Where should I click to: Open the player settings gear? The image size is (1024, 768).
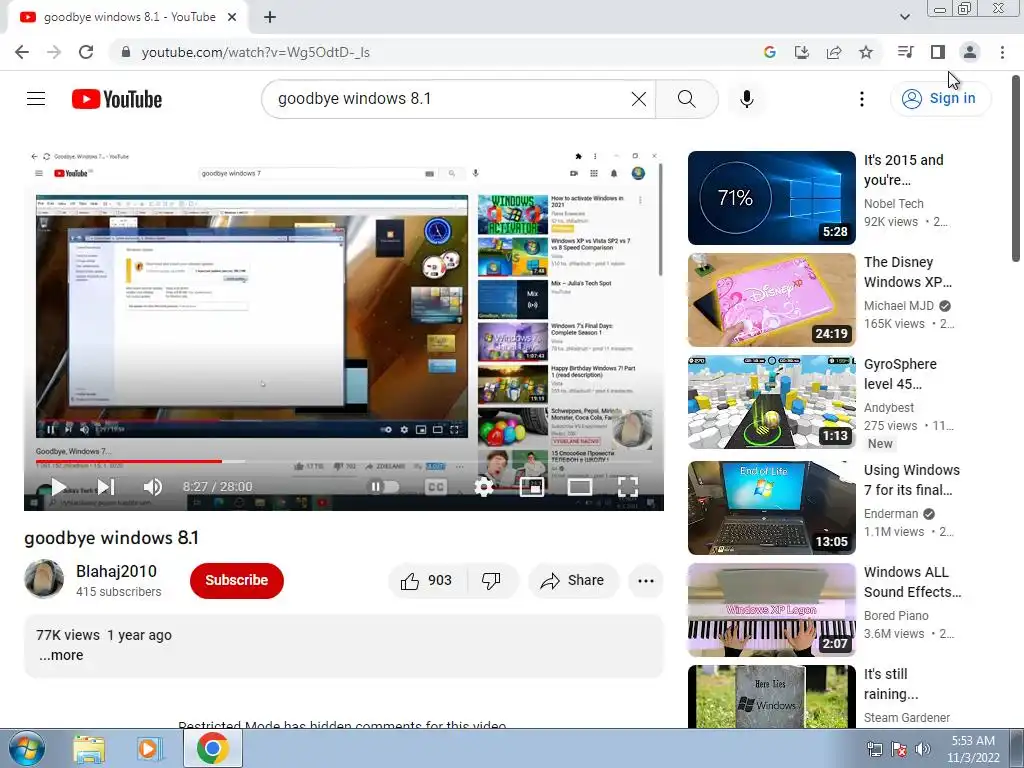pos(484,487)
